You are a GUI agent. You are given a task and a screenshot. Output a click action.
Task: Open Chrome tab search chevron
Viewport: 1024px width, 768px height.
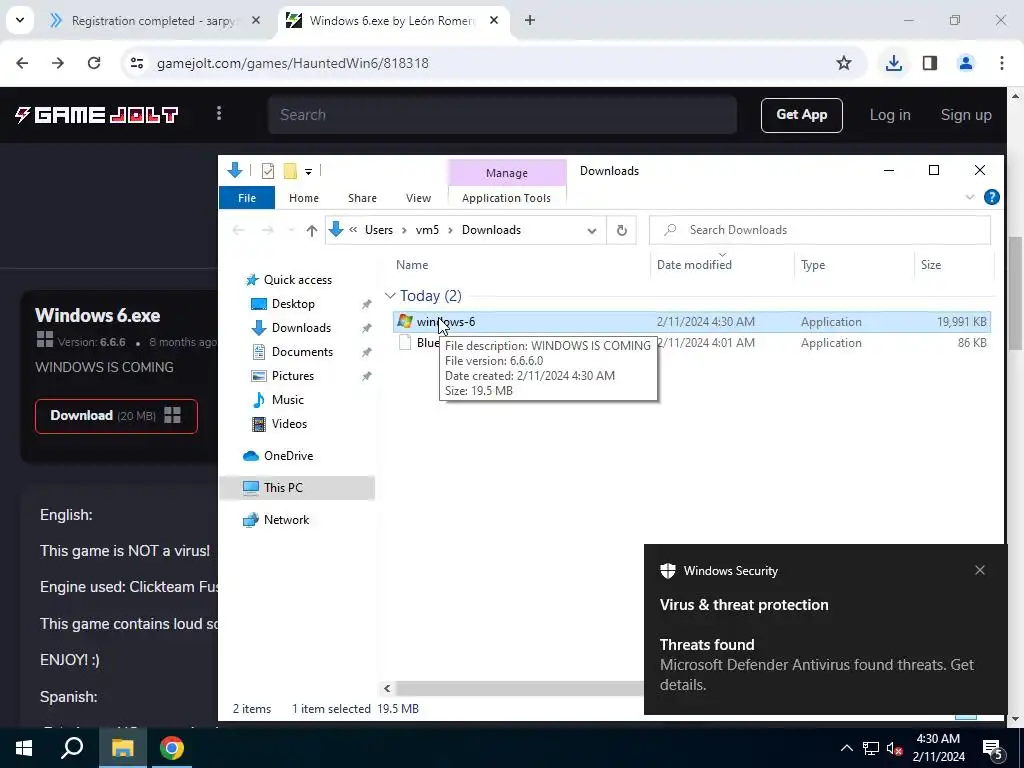pyautogui.click(x=20, y=20)
